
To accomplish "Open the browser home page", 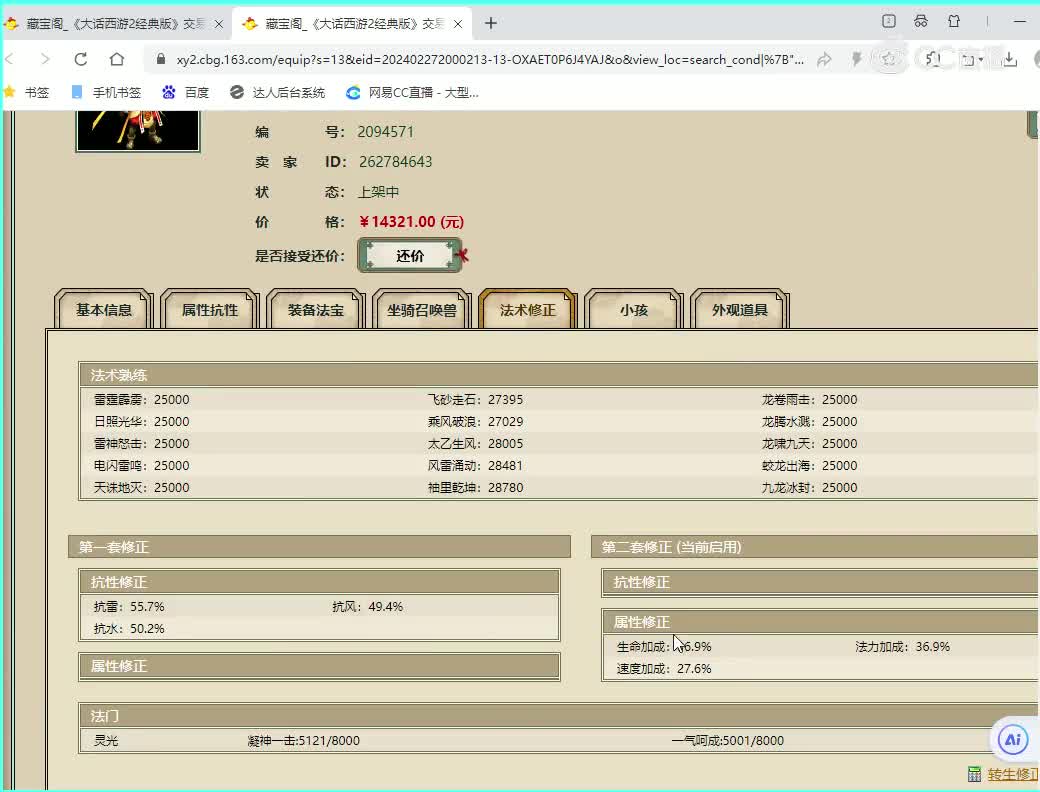I will point(117,59).
